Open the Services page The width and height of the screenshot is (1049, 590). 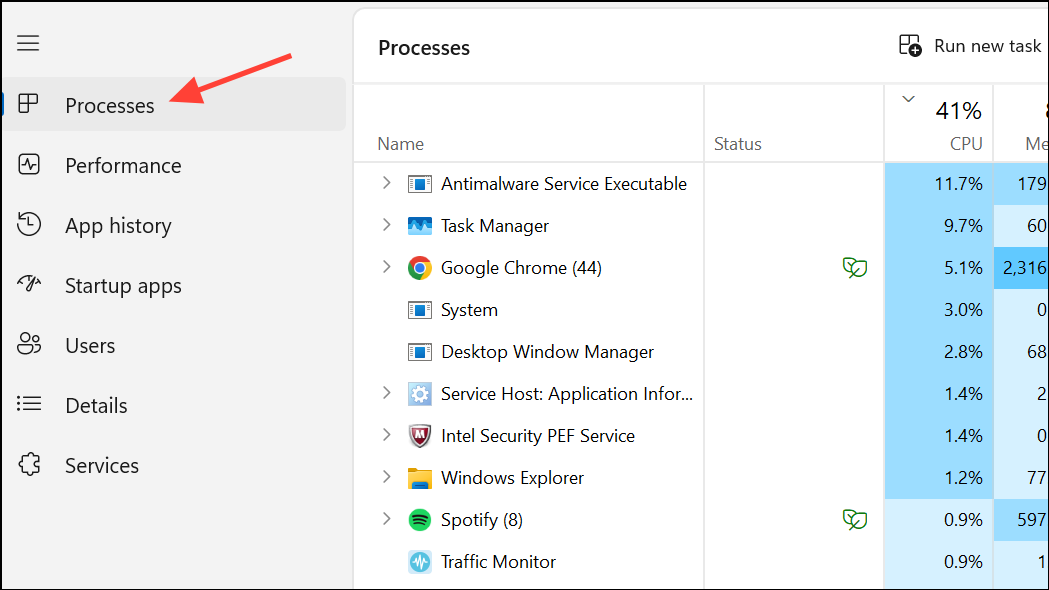102,466
